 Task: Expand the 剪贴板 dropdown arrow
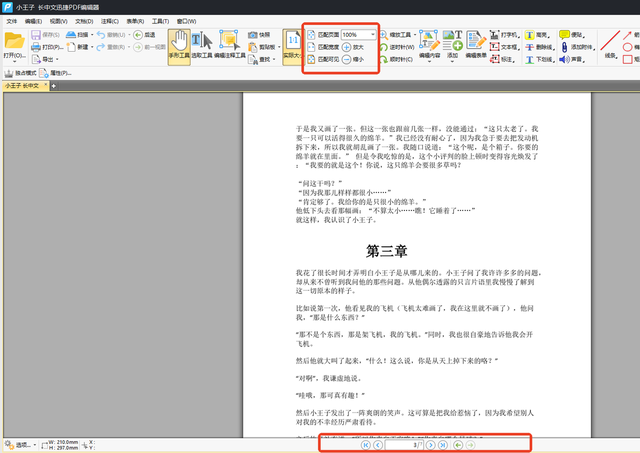tap(279, 47)
